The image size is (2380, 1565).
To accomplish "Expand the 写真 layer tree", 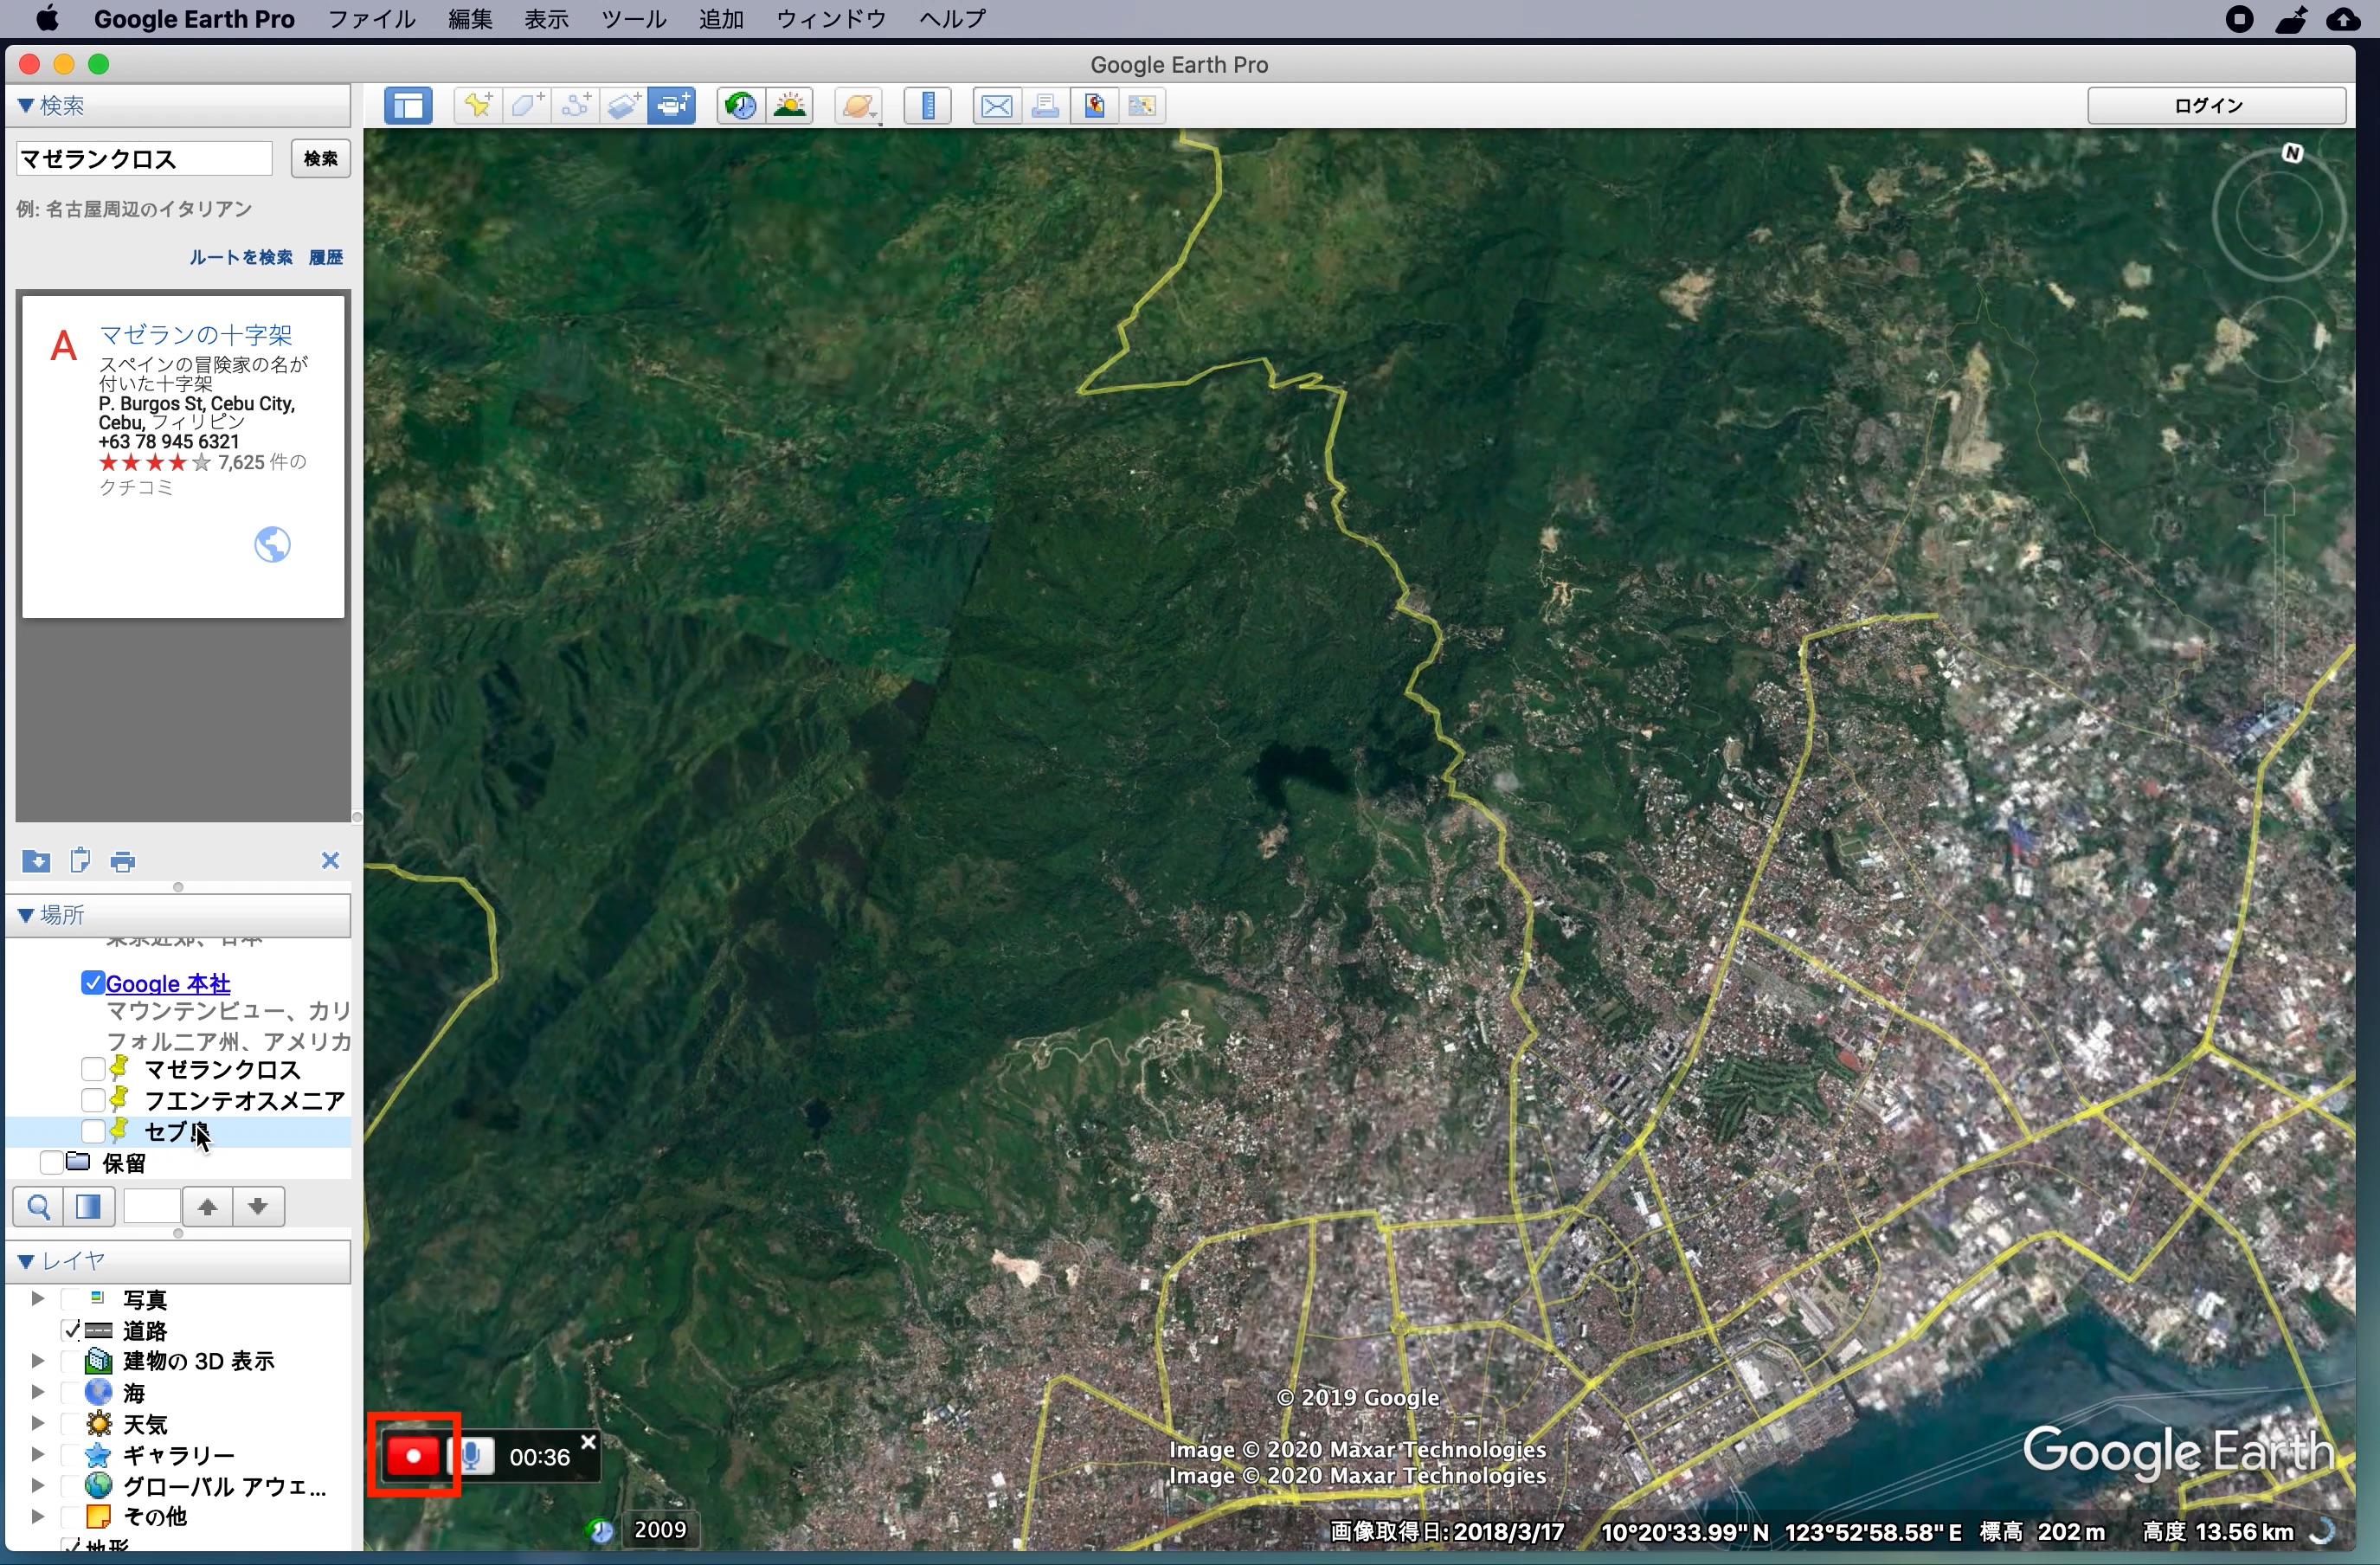I will (37, 1299).
